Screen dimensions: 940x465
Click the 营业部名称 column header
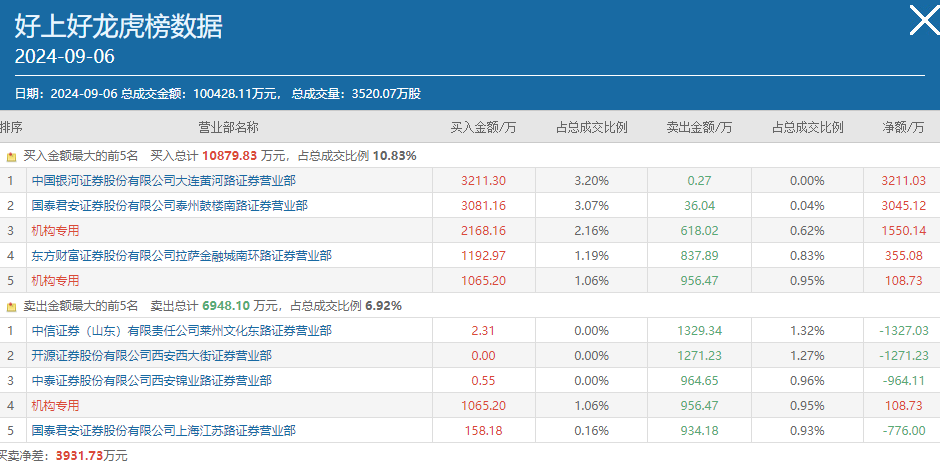[228, 127]
